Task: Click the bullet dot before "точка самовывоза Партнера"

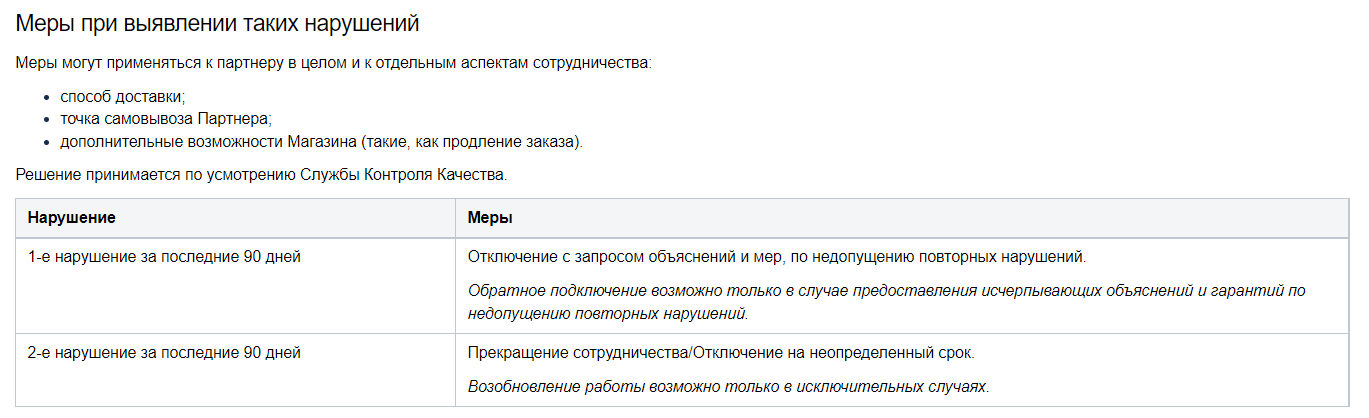Action: pyautogui.click(x=48, y=120)
